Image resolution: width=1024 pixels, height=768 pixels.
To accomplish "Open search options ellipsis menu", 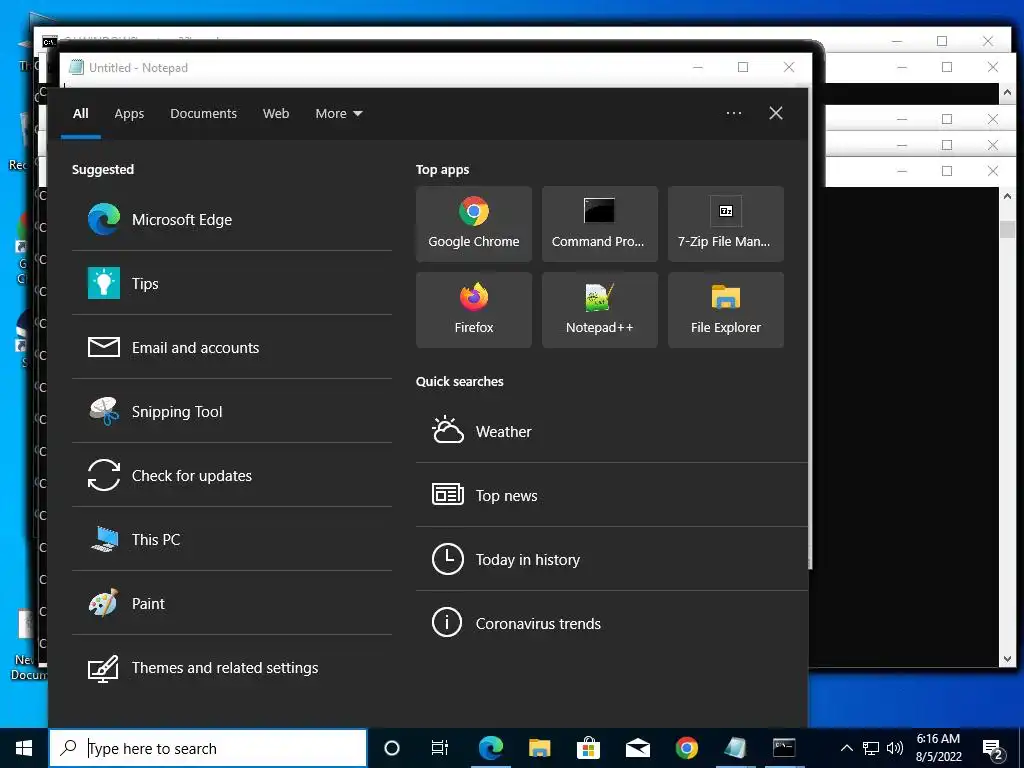I will pos(734,113).
